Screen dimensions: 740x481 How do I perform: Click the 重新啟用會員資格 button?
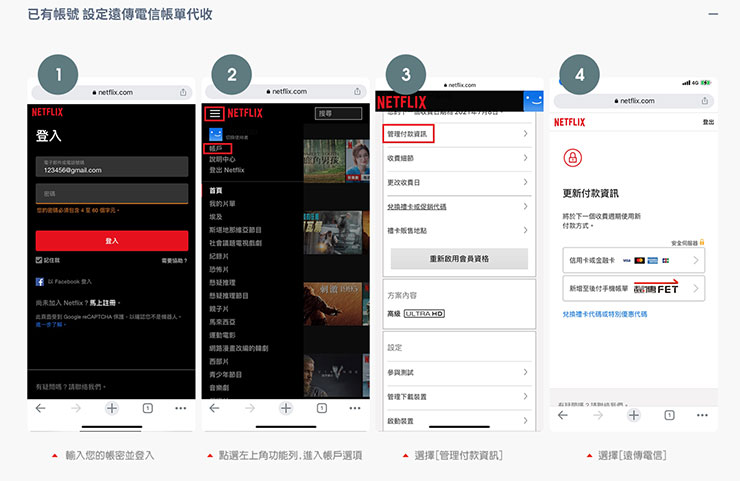459,259
